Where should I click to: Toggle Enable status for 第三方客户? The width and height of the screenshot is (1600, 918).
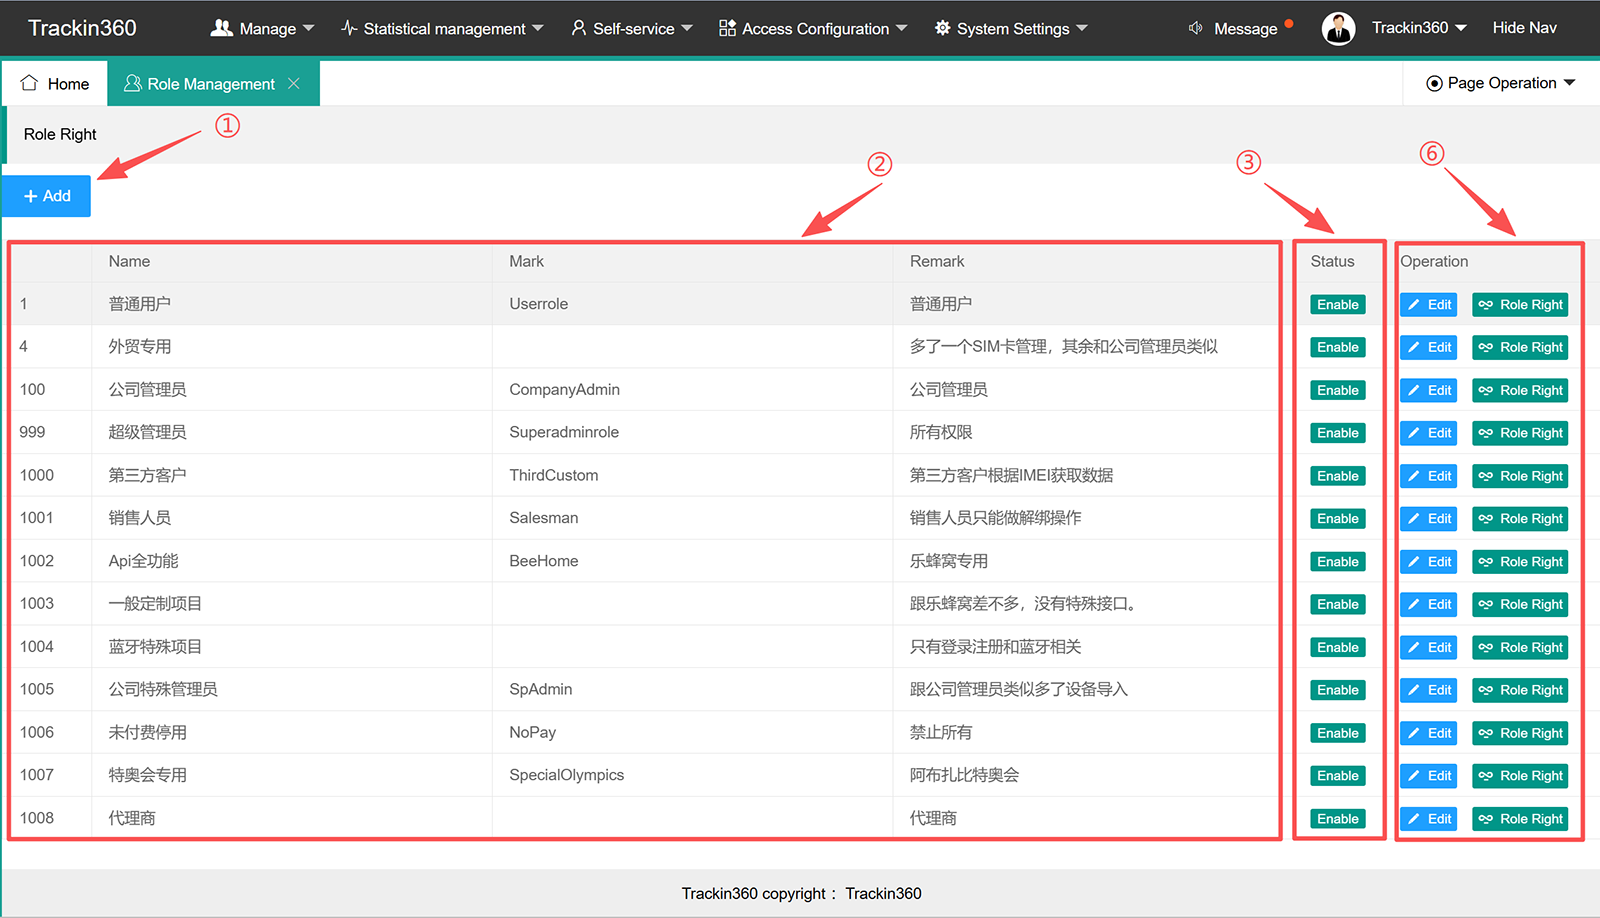click(1338, 476)
